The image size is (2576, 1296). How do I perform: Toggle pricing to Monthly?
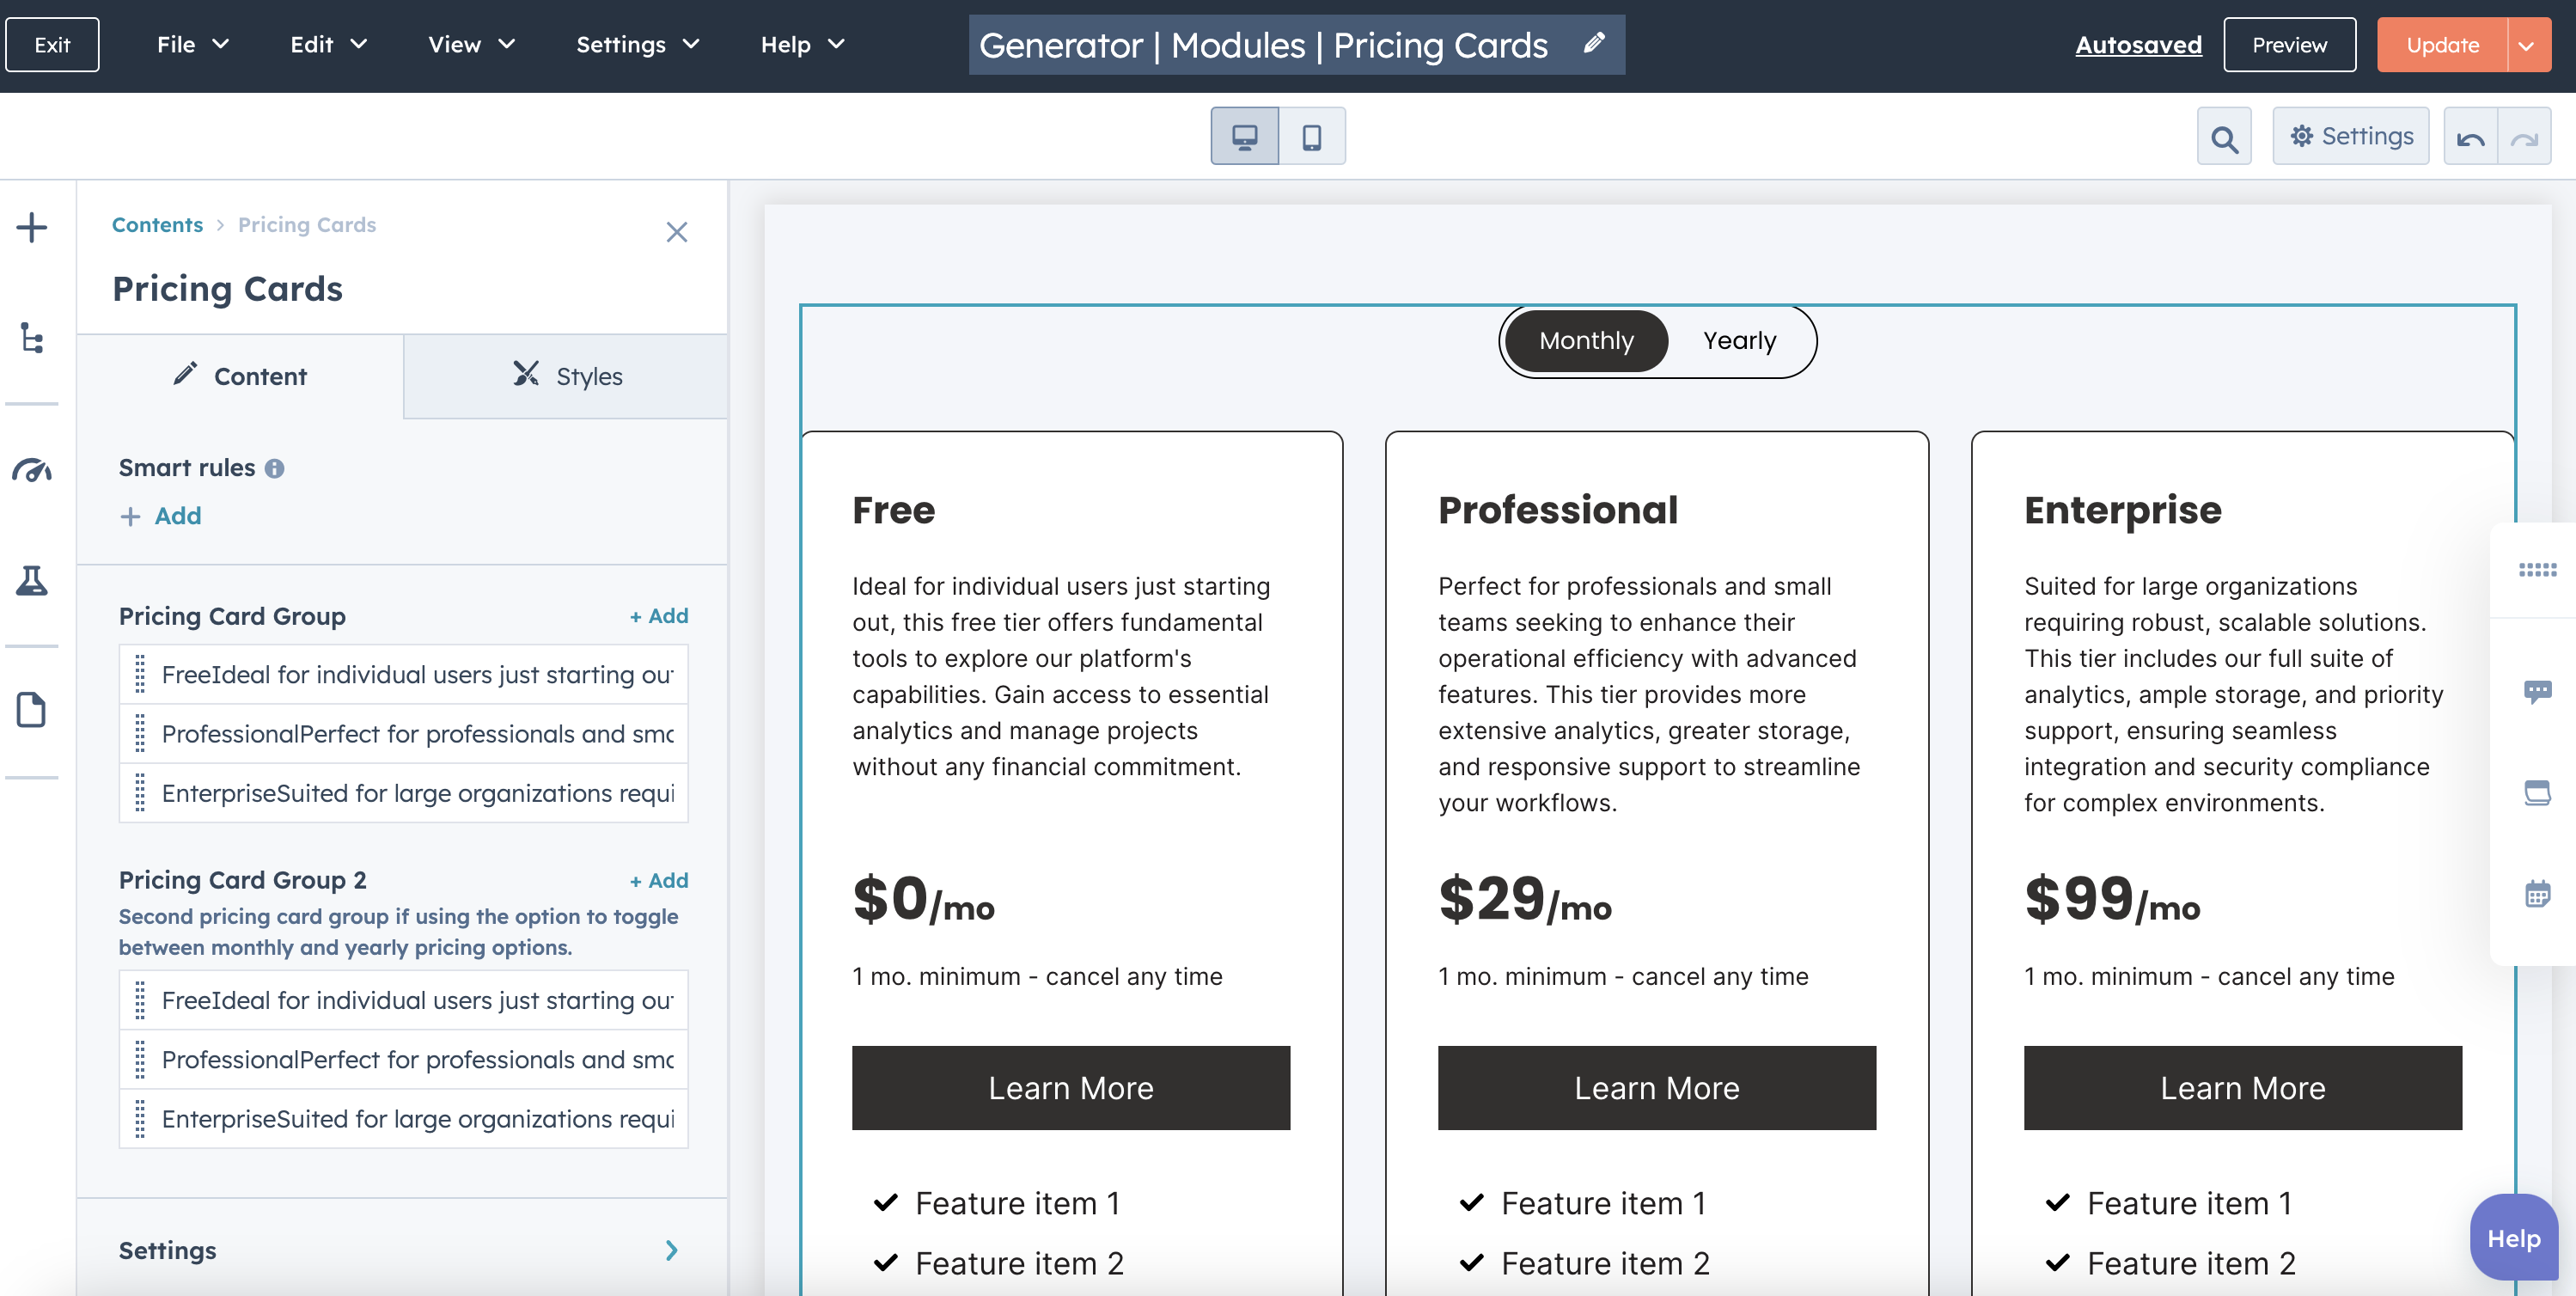pyautogui.click(x=1586, y=341)
